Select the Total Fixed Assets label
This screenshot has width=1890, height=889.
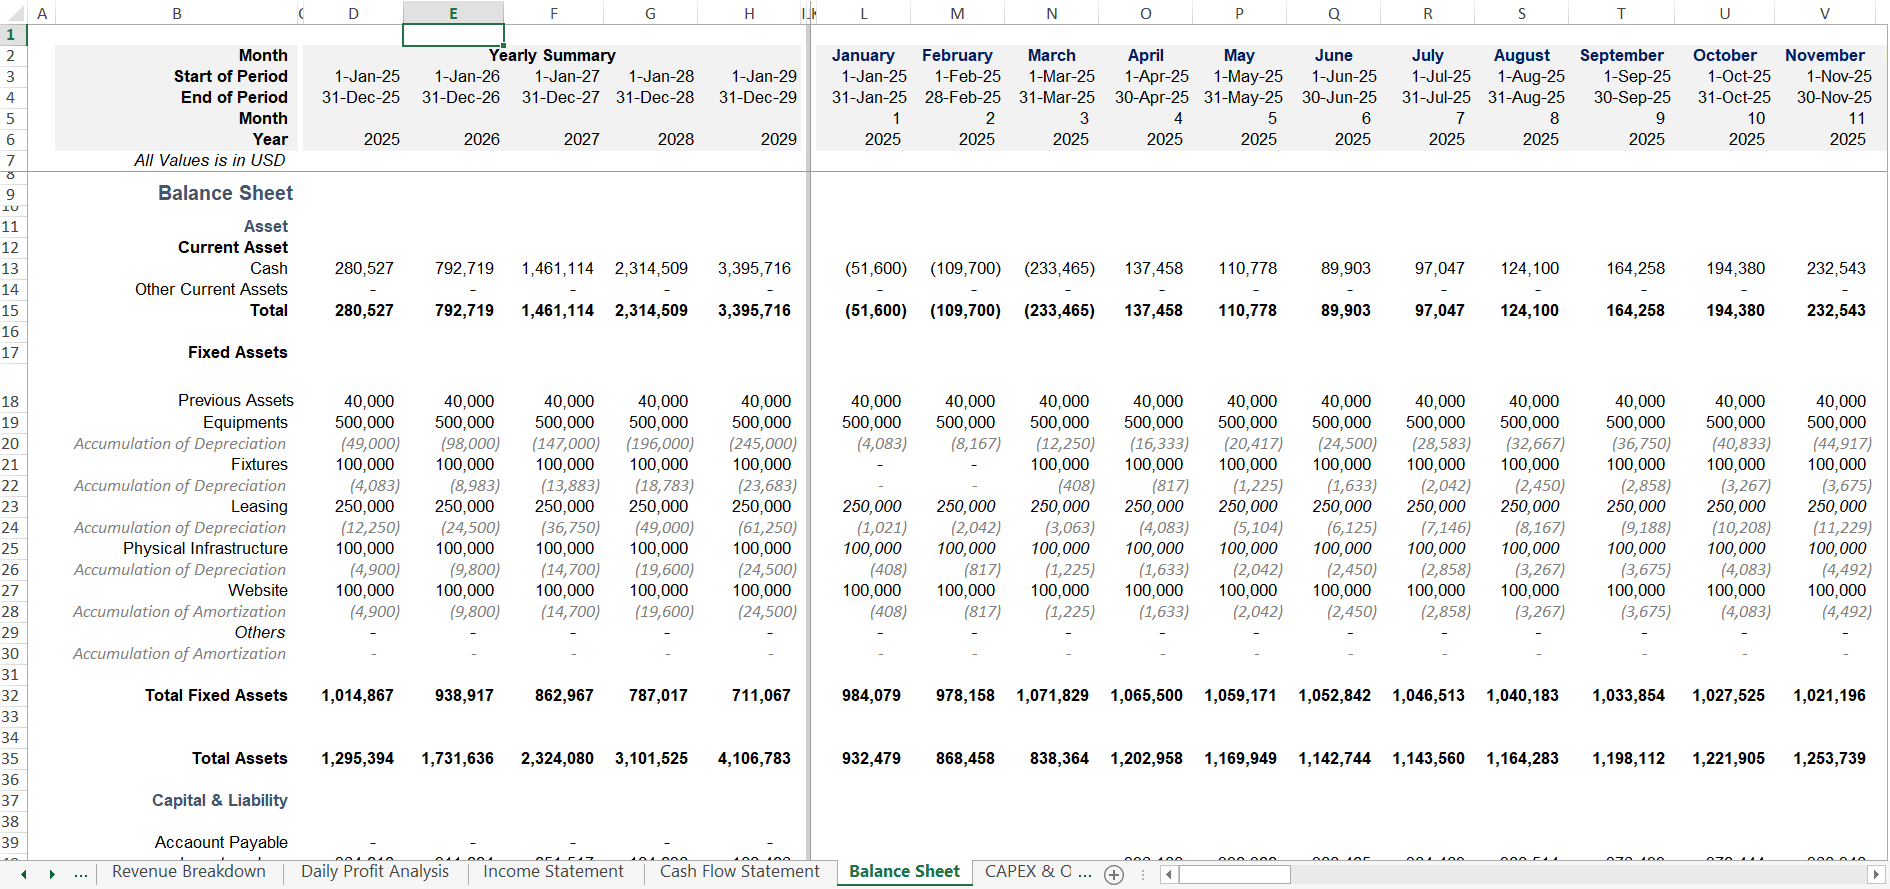[x=216, y=695]
